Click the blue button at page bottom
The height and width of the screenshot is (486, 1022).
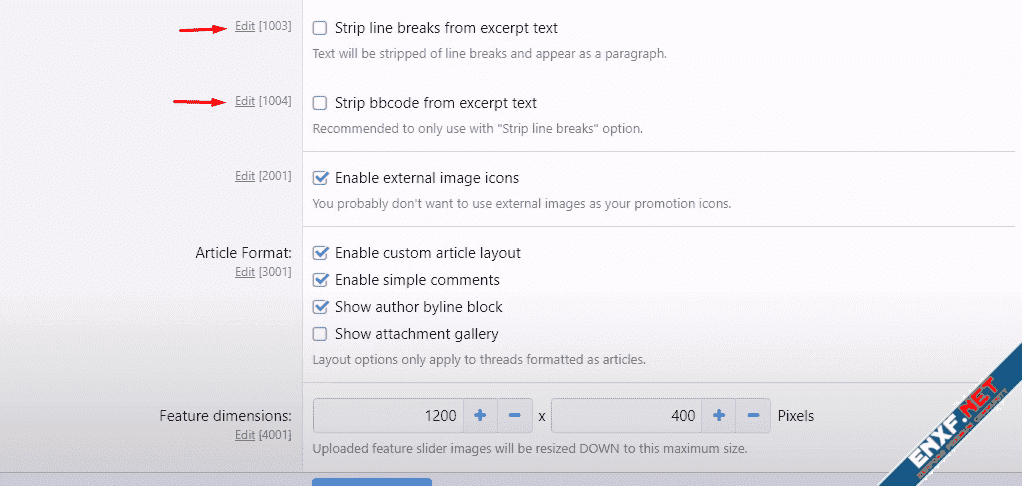click(372, 481)
